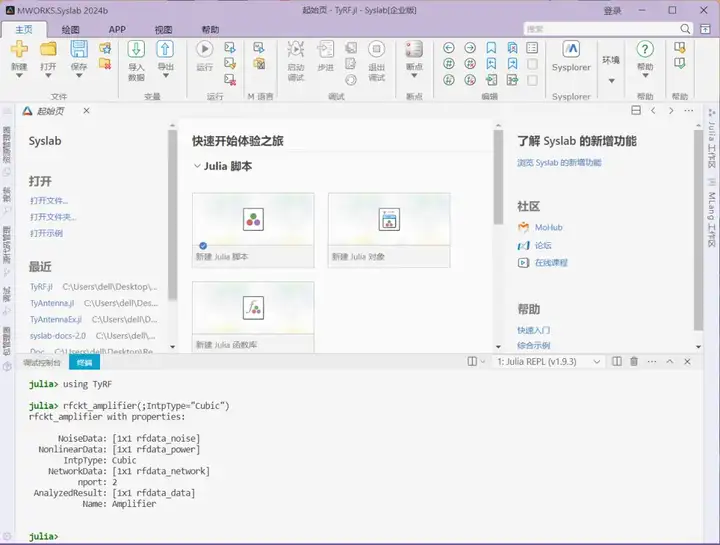
Task: Click the folder with red X icon
Action: point(105,64)
